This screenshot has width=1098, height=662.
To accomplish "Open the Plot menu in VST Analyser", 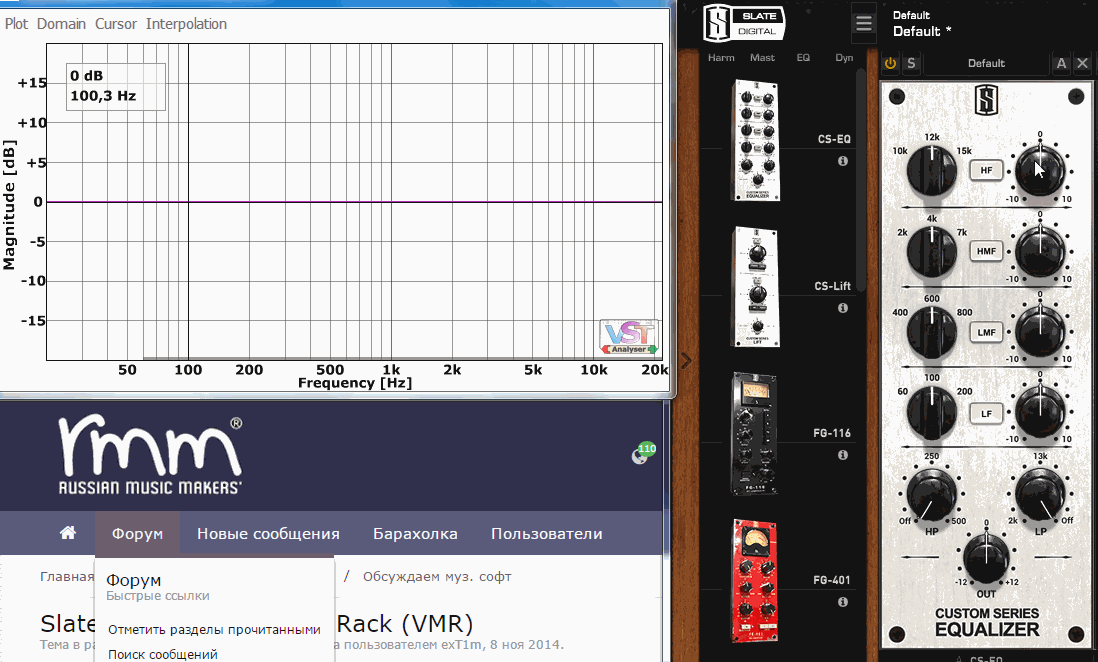I will coord(17,24).
